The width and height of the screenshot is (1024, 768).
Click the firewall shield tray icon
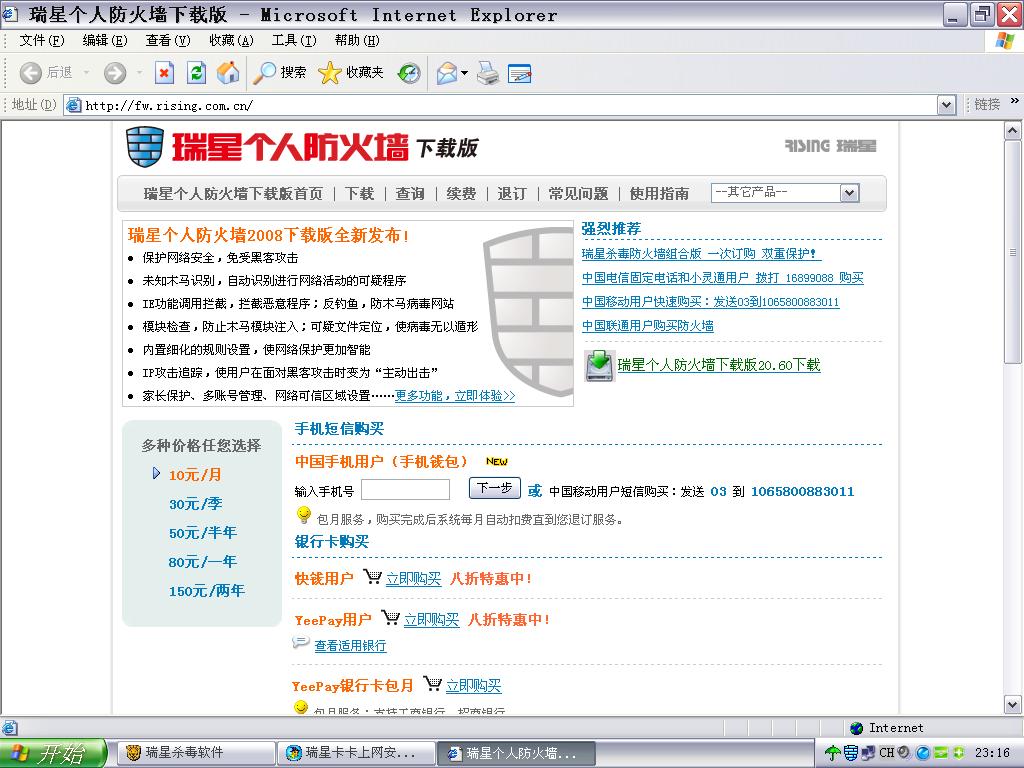click(850, 752)
